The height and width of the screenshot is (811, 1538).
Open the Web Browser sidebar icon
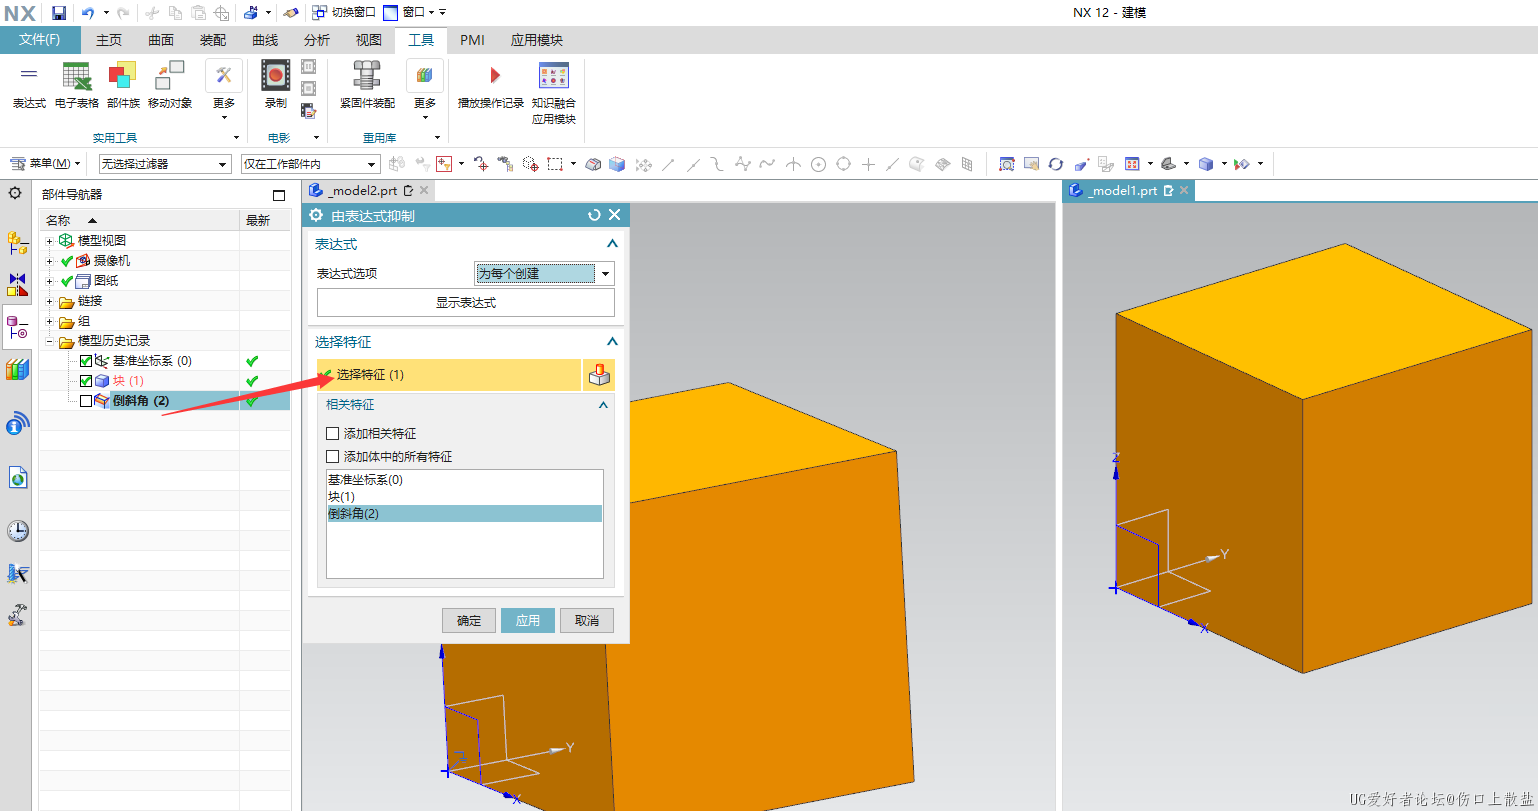click(x=17, y=478)
